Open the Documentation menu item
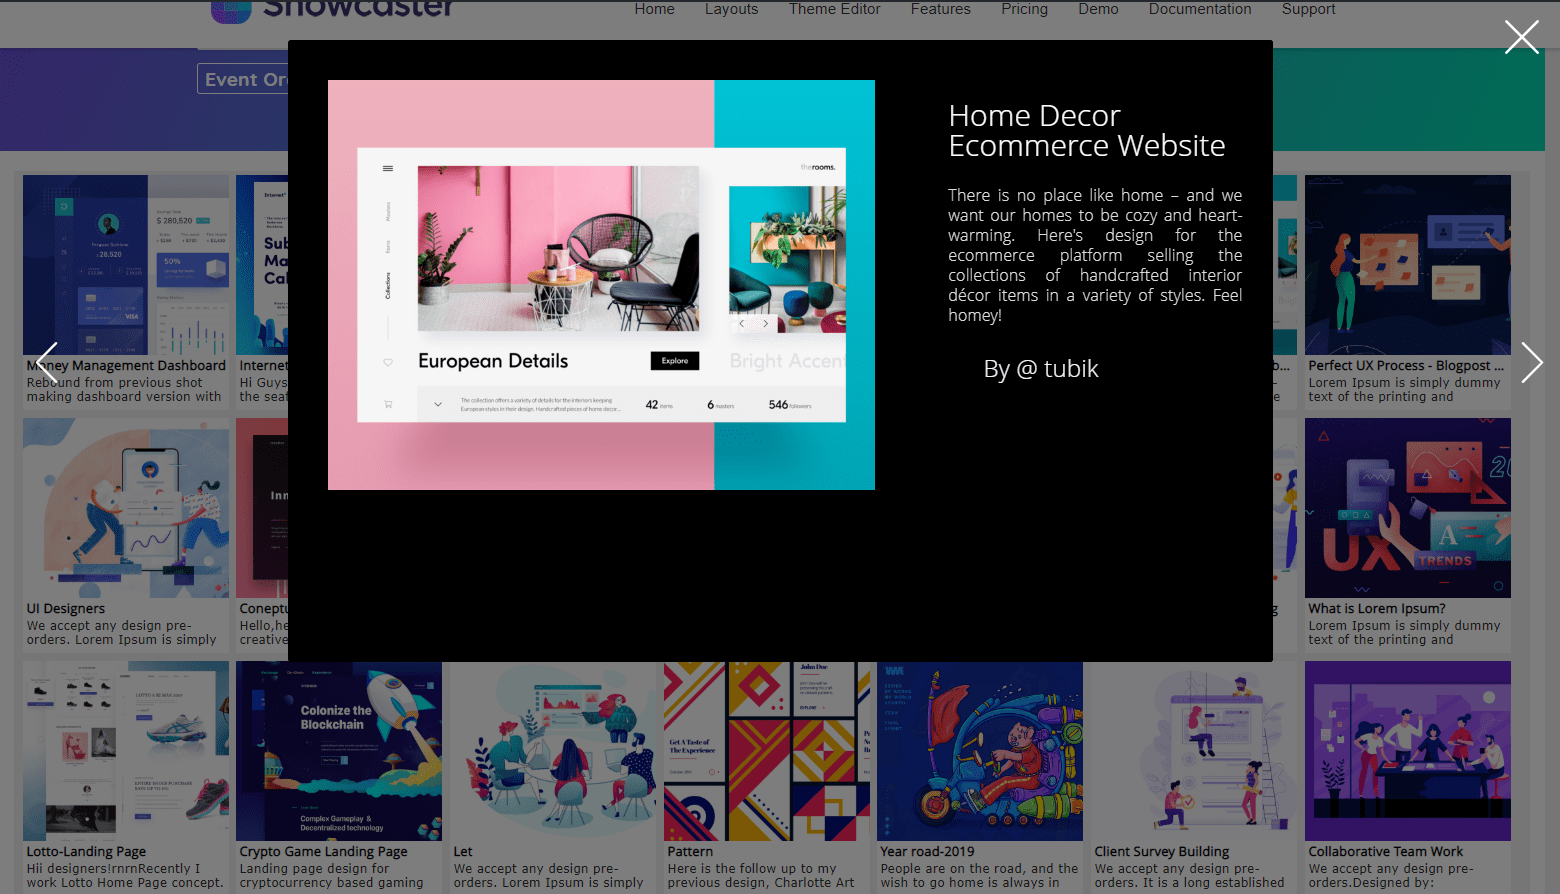The image size is (1560, 894). pos(1199,9)
